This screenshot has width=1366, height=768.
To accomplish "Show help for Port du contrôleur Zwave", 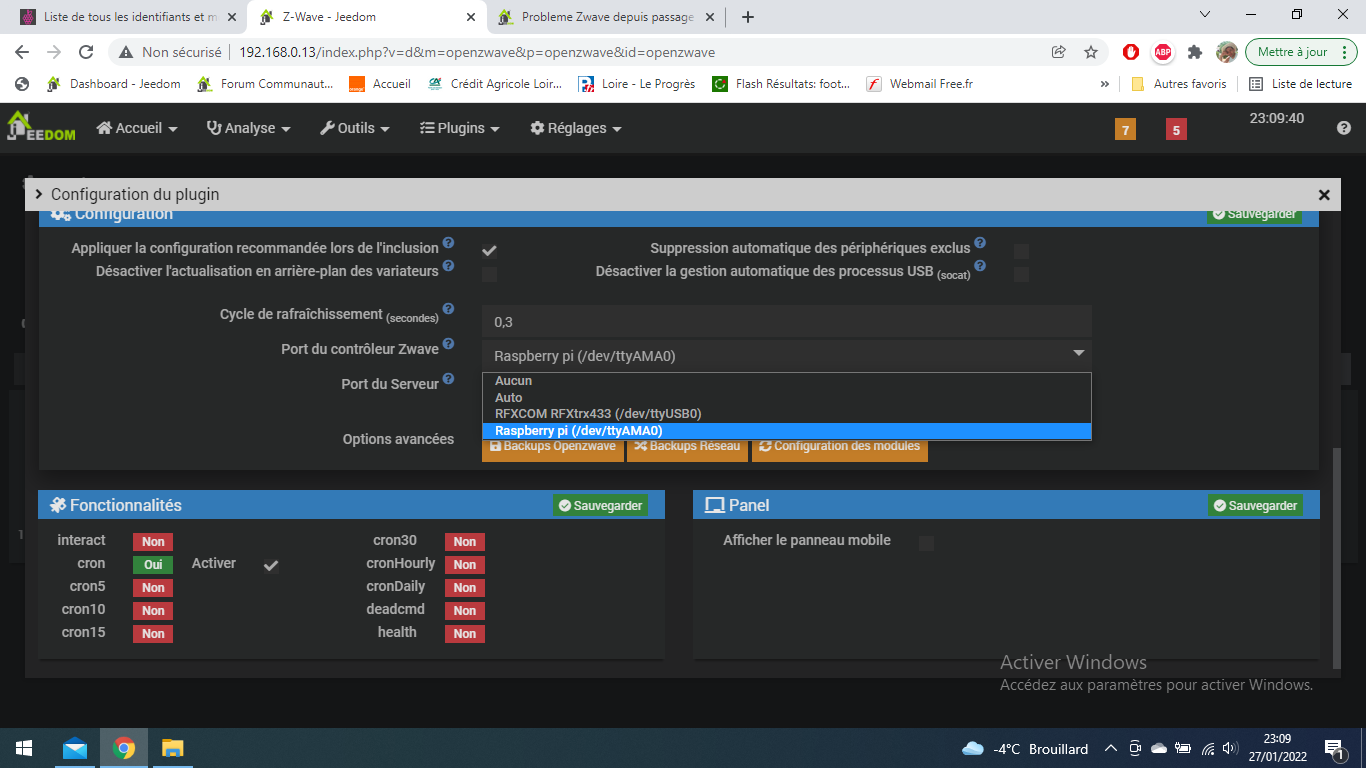I will [x=448, y=344].
